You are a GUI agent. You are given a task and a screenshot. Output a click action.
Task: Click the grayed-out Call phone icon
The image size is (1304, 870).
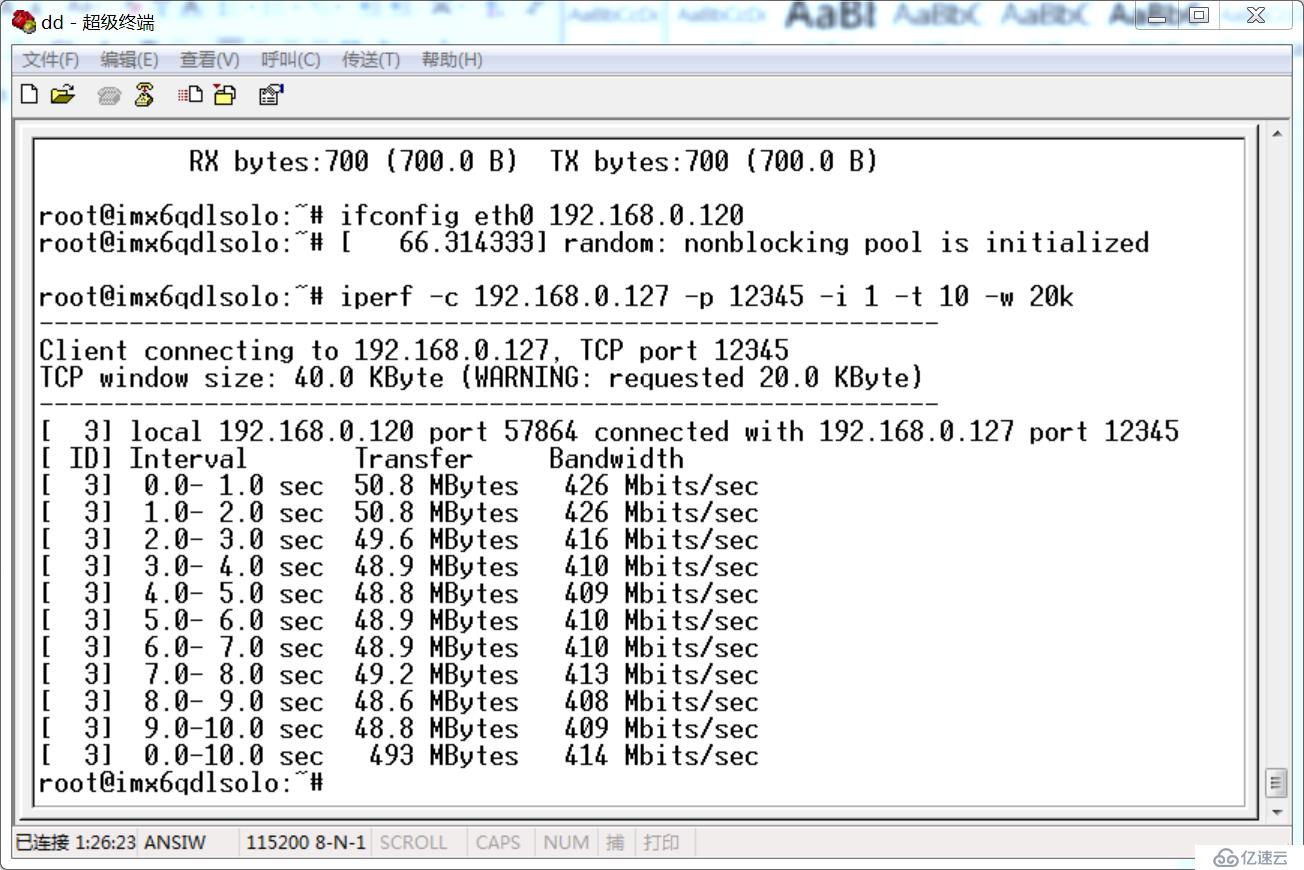pyautogui.click(x=109, y=95)
